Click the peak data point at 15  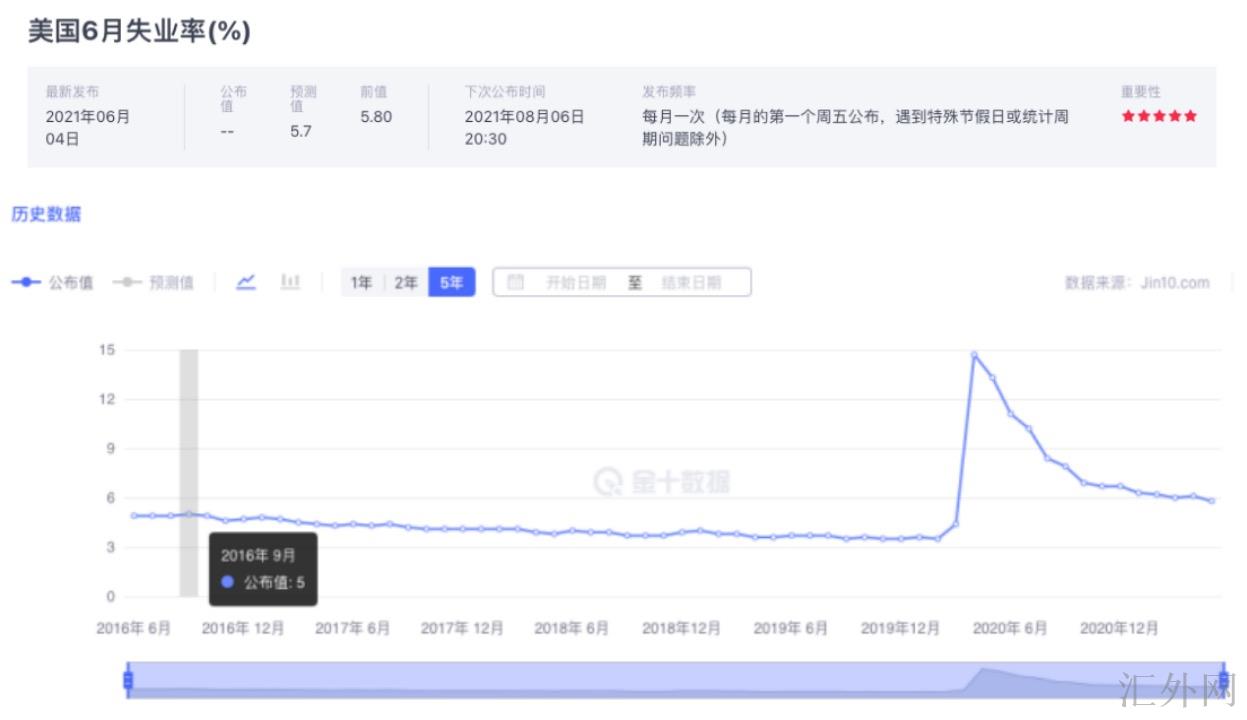coord(974,355)
